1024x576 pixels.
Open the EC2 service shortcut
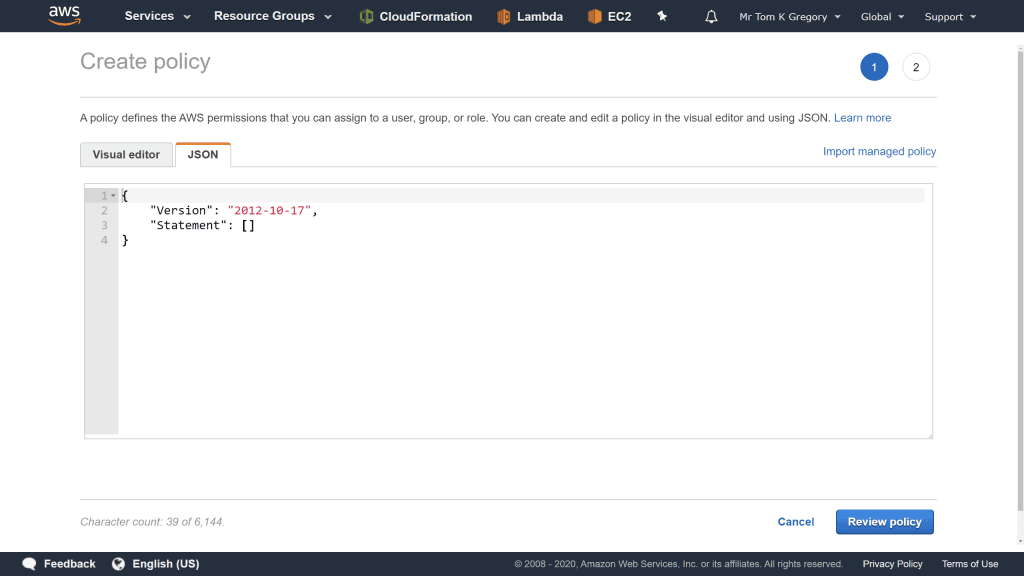pos(609,16)
